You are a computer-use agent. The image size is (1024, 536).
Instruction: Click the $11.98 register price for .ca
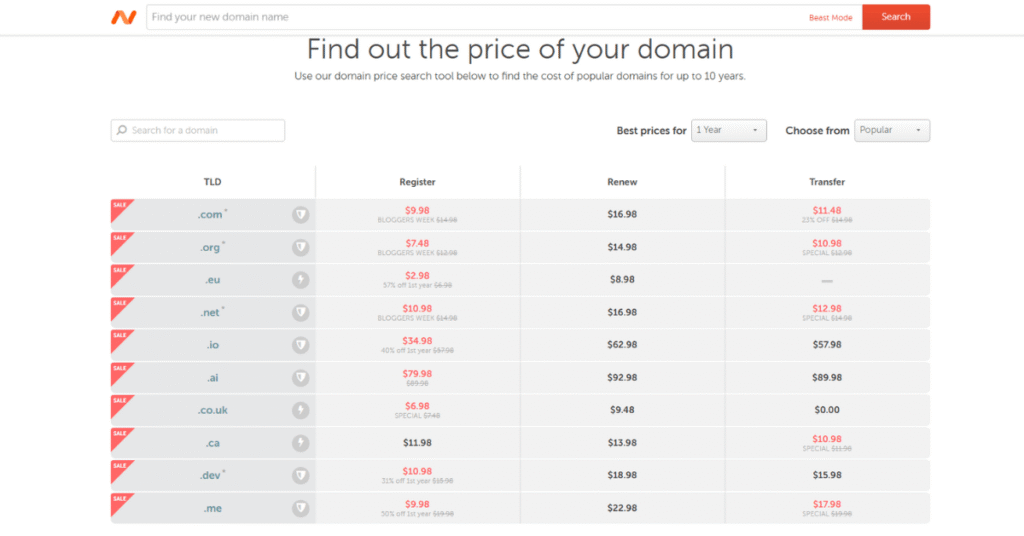(x=417, y=443)
